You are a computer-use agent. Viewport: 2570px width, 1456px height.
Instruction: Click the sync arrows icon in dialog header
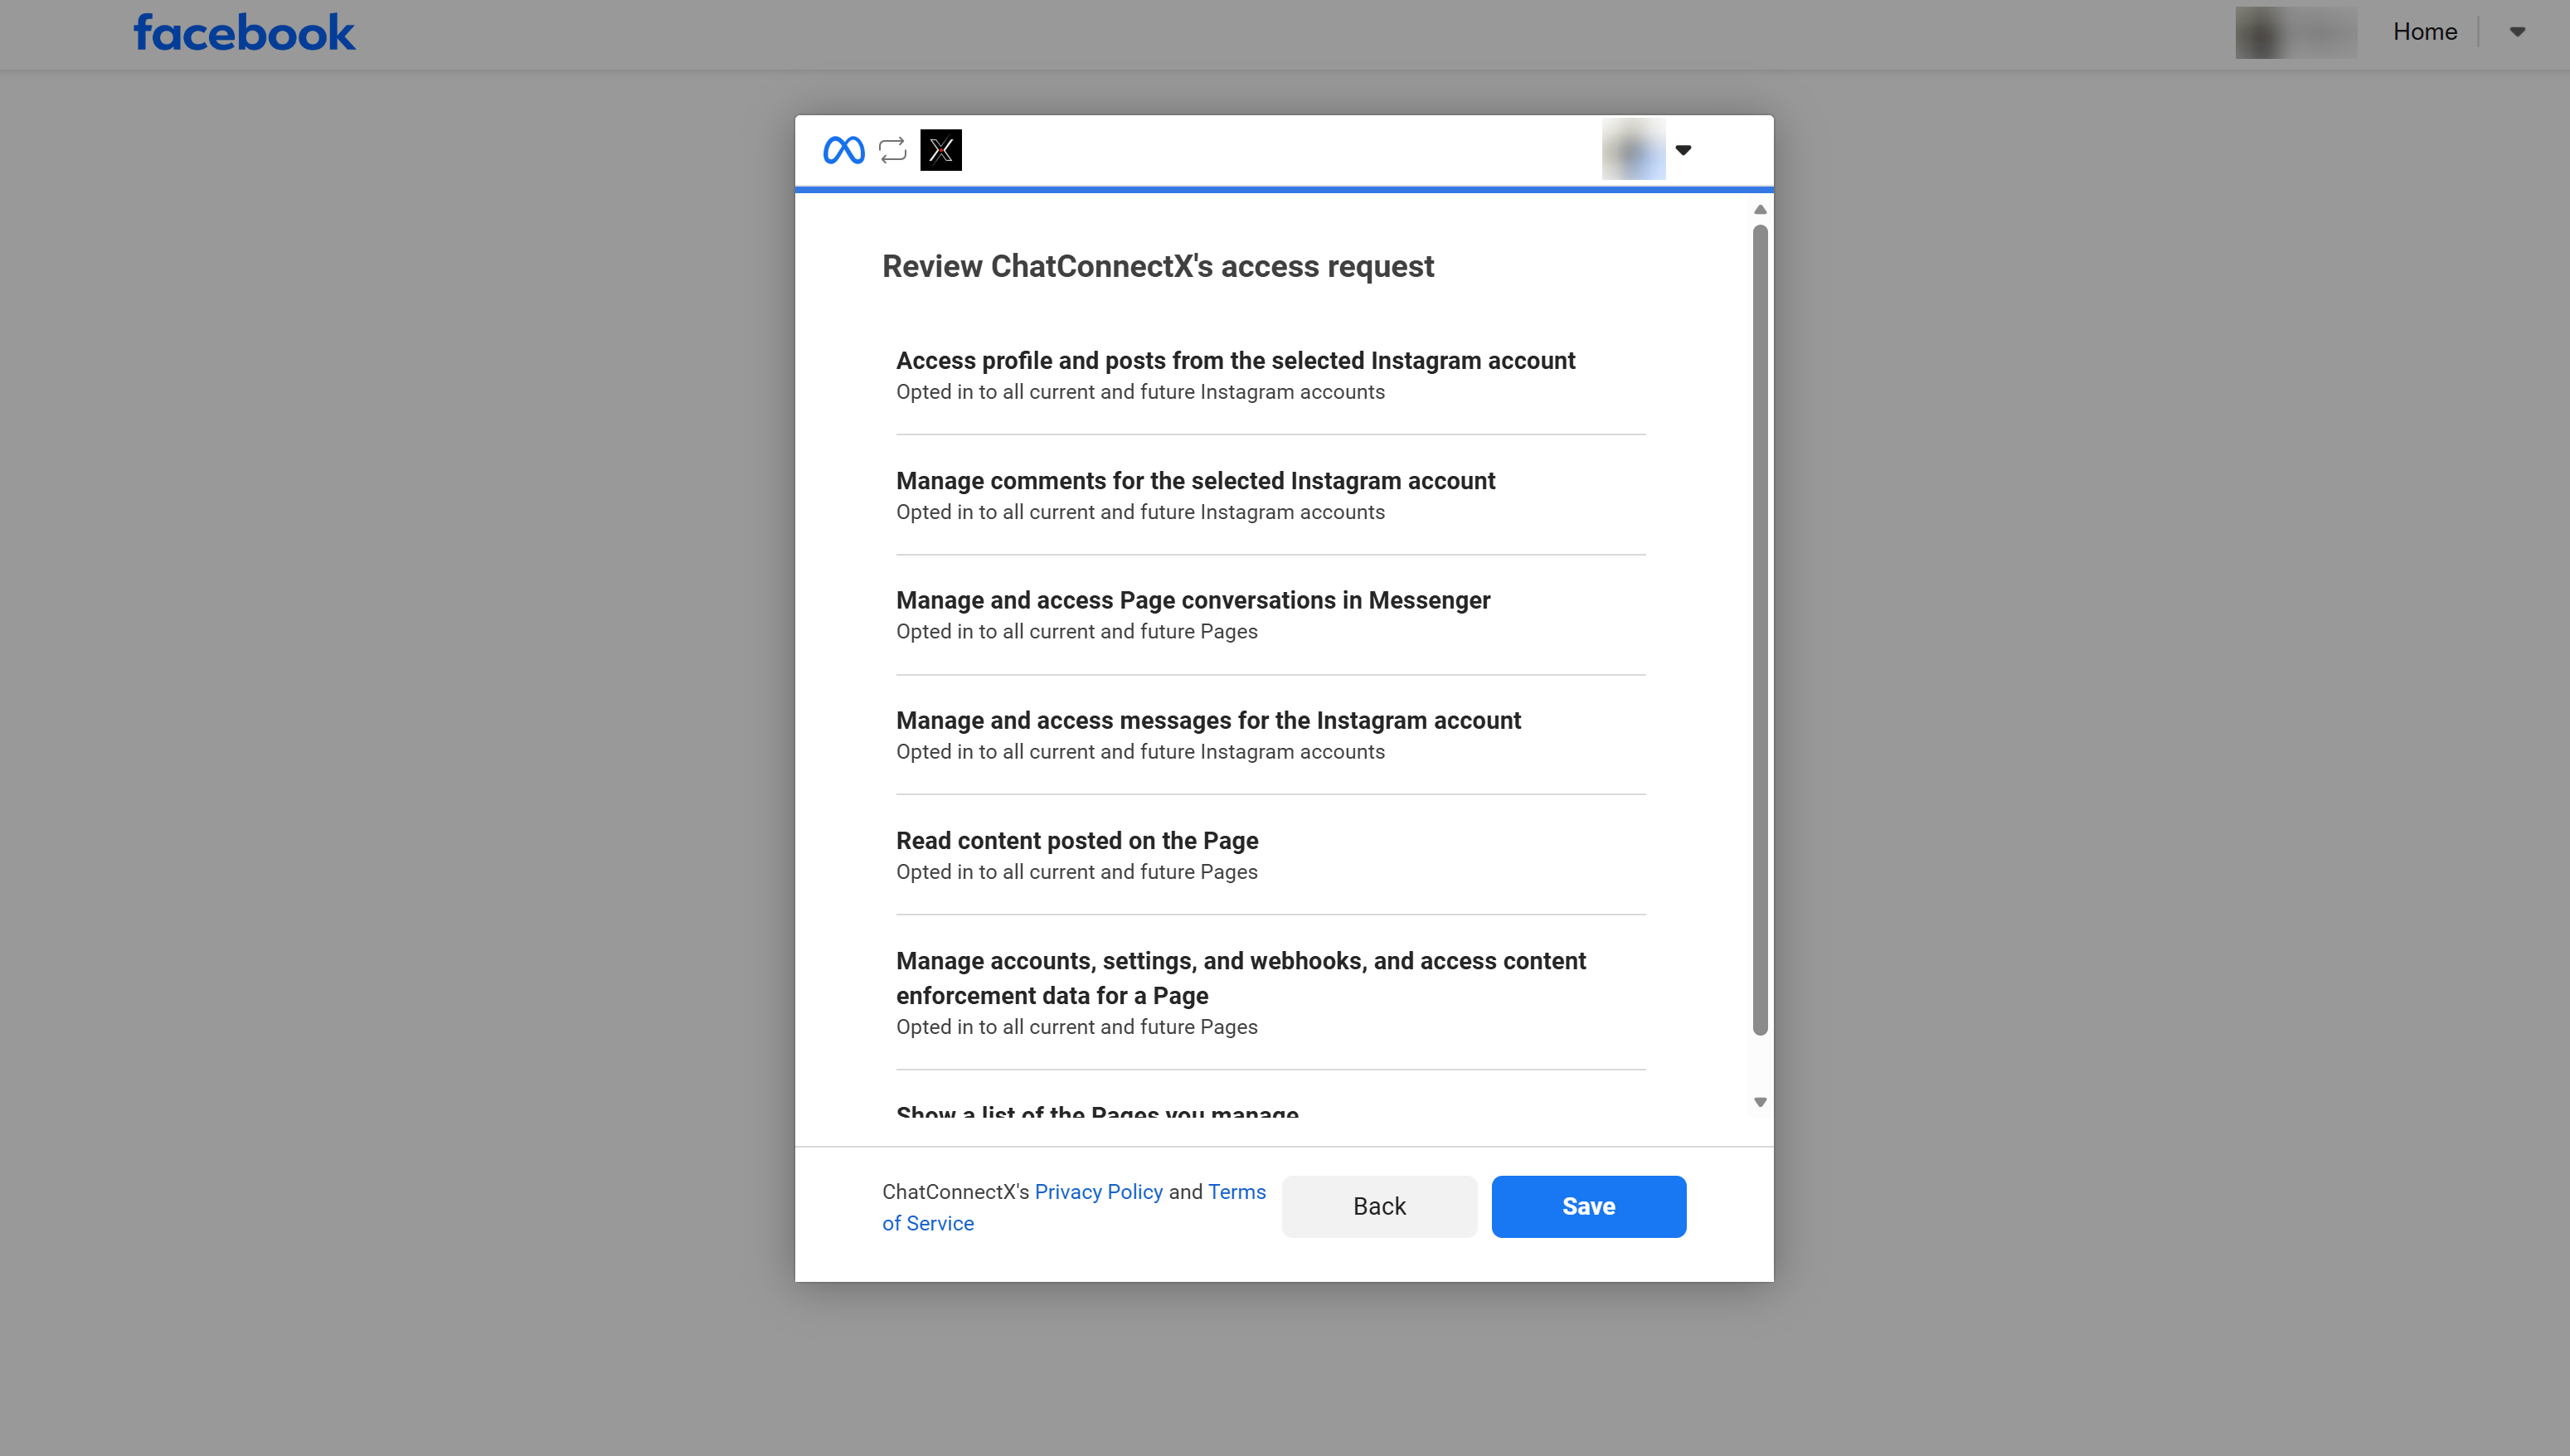[892, 150]
